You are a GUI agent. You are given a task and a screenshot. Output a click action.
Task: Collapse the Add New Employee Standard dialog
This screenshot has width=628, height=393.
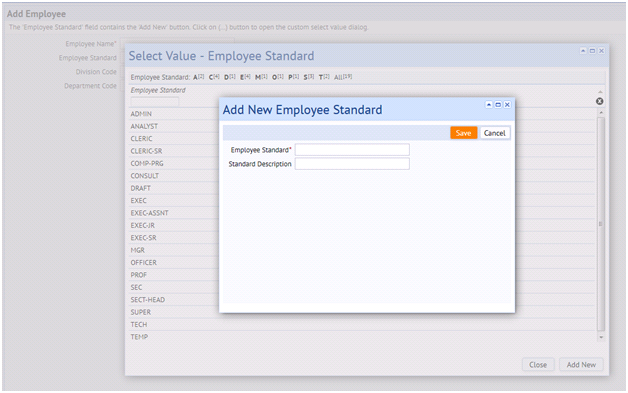point(489,105)
